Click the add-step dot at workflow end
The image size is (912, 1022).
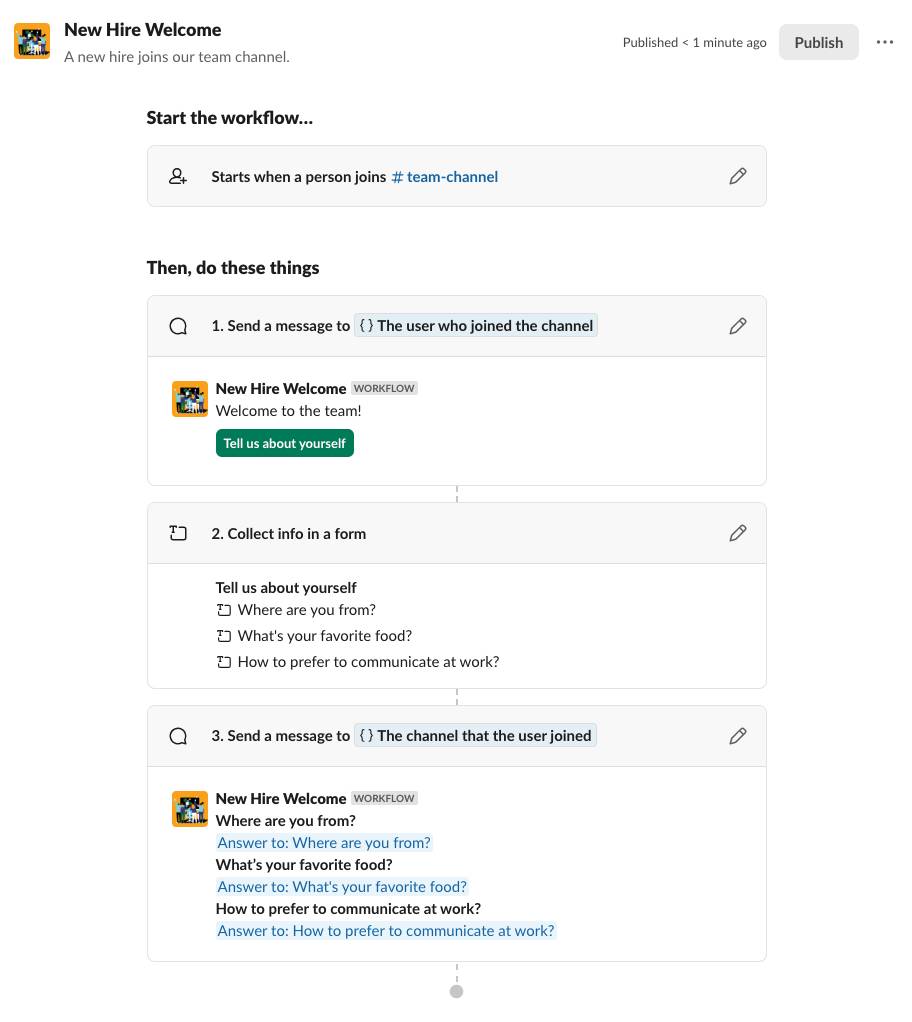point(457,991)
